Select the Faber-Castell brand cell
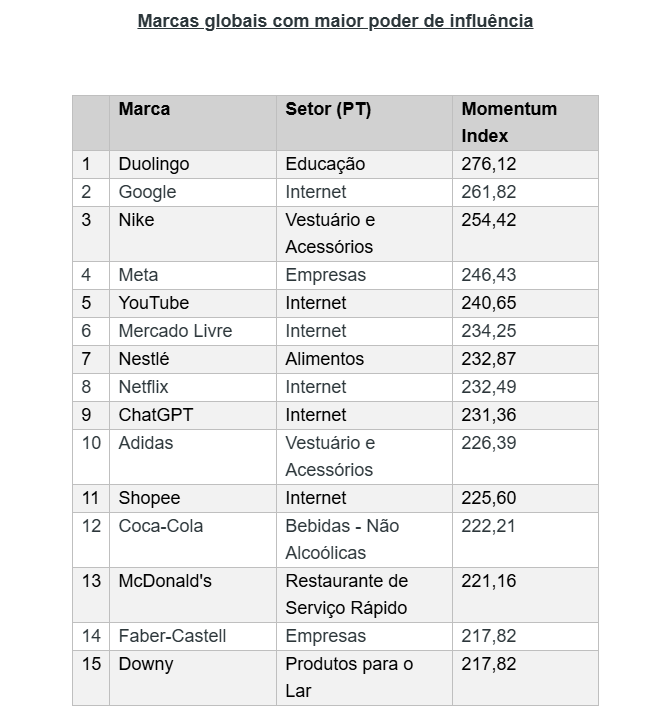This screenshot has height=724, width=658. 173,636
